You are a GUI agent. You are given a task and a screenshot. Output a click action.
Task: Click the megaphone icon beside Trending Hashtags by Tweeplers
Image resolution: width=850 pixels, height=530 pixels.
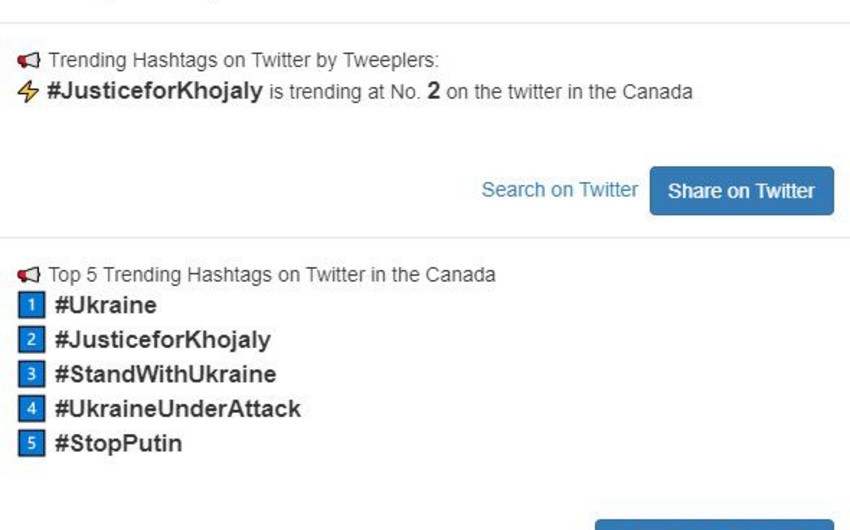tap(29, 61)
